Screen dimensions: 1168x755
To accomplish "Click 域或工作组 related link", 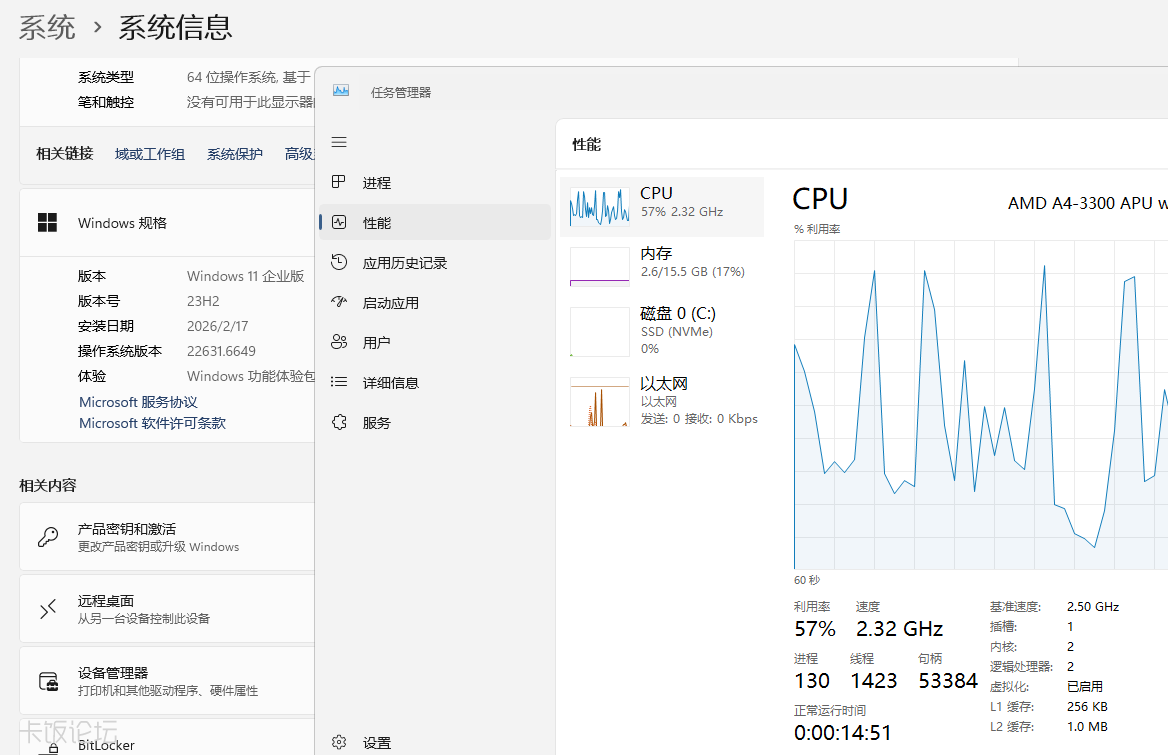I will [150, 154].
